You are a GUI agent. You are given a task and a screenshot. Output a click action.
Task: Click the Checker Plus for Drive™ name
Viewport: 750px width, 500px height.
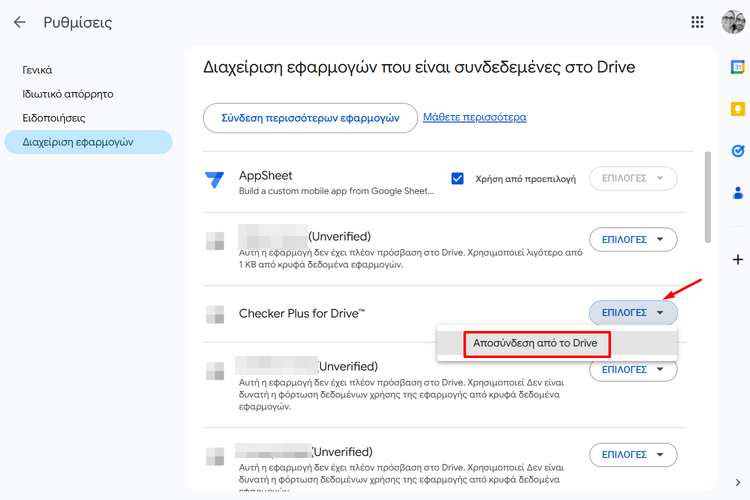tap(302, 313)
